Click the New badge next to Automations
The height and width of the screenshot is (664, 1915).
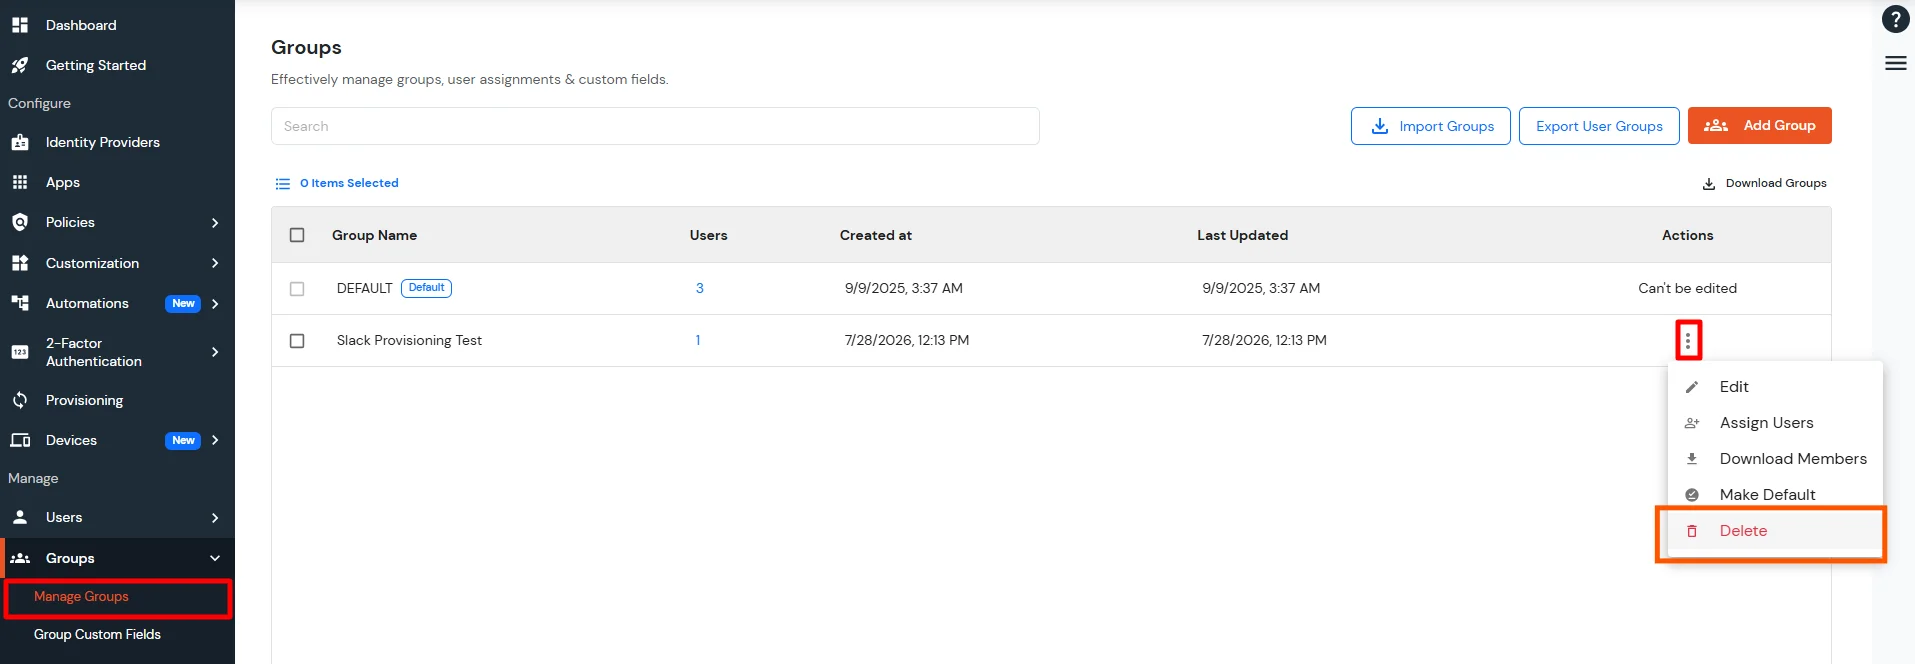[183, 303]
